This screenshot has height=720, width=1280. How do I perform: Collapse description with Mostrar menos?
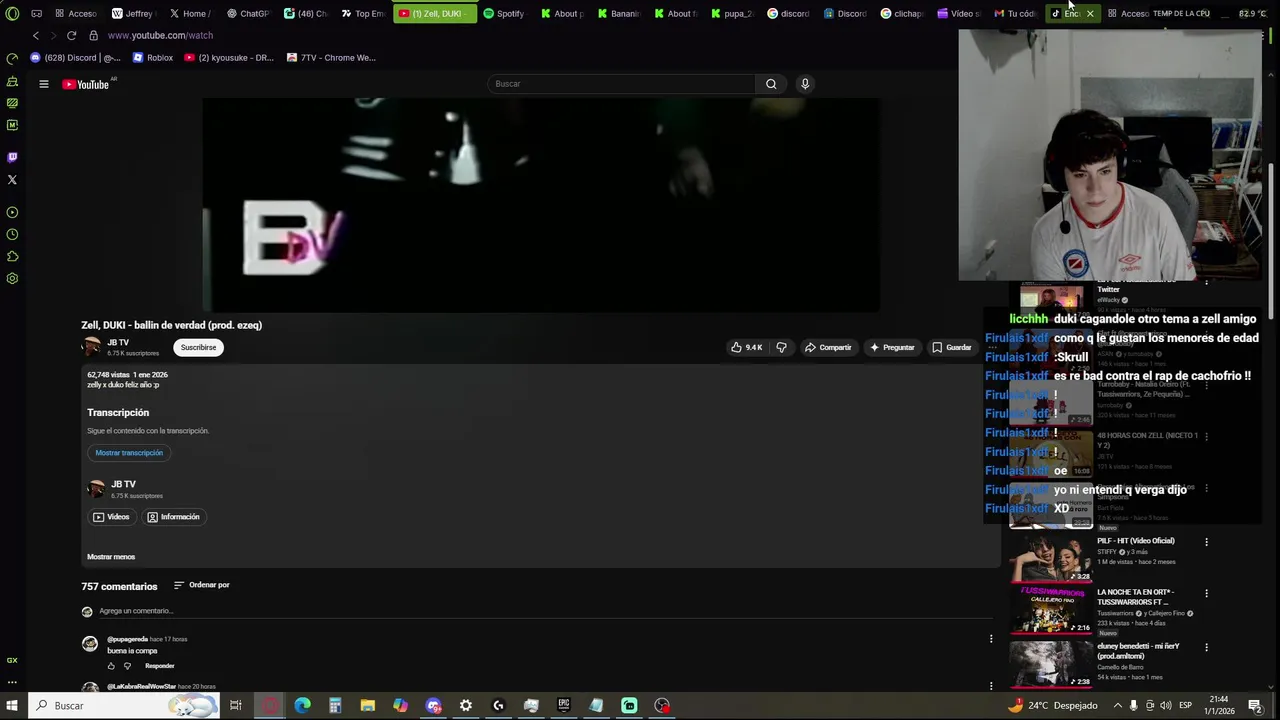[111, 557]
